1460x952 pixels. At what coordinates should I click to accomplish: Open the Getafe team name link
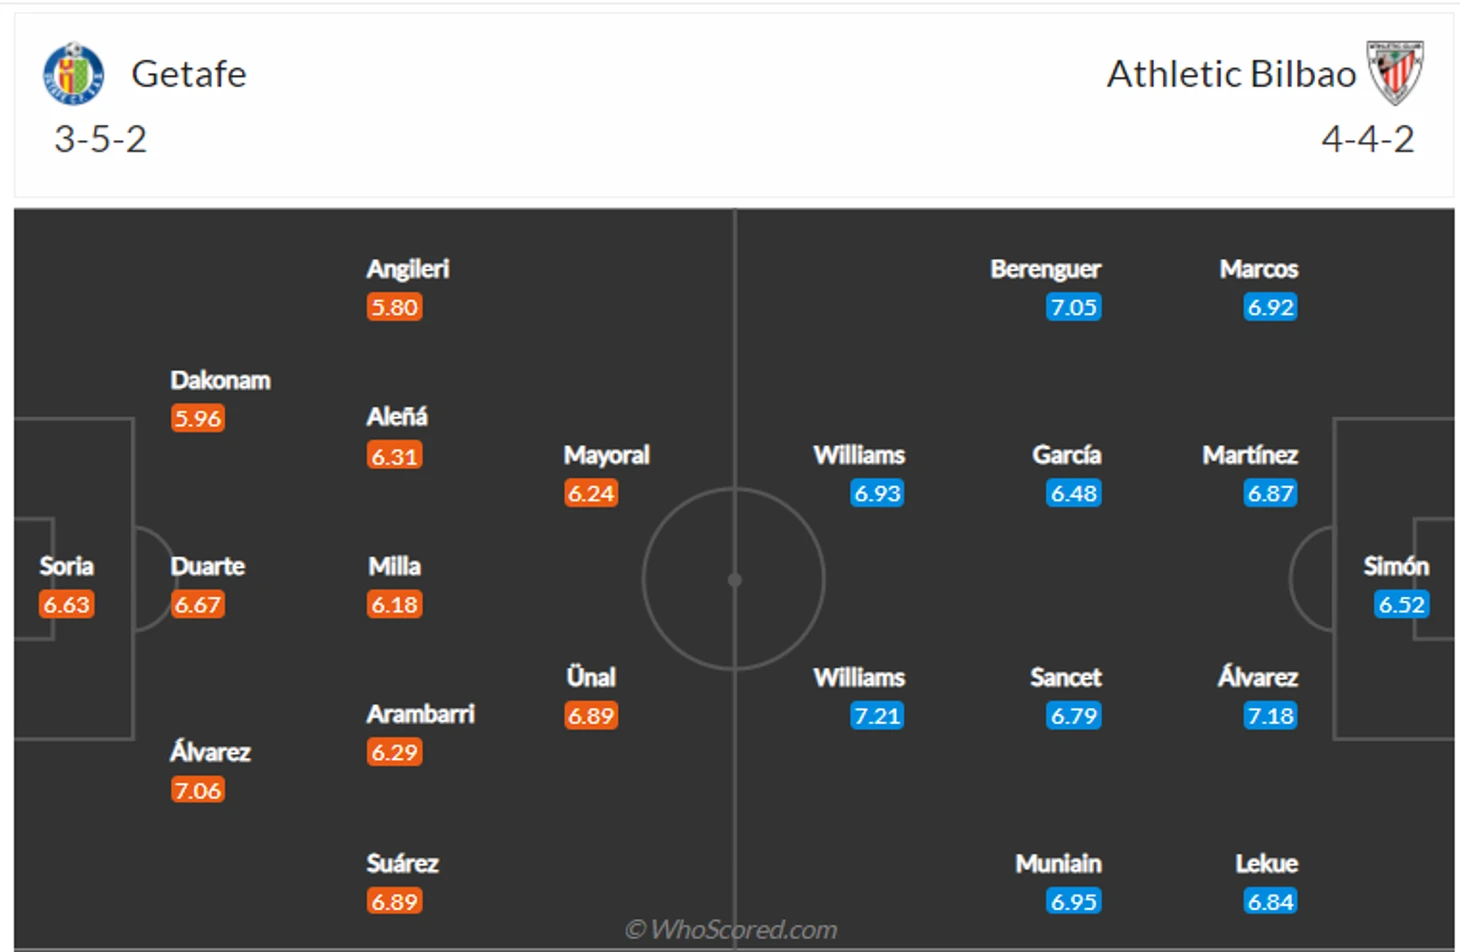coord(189,74)
